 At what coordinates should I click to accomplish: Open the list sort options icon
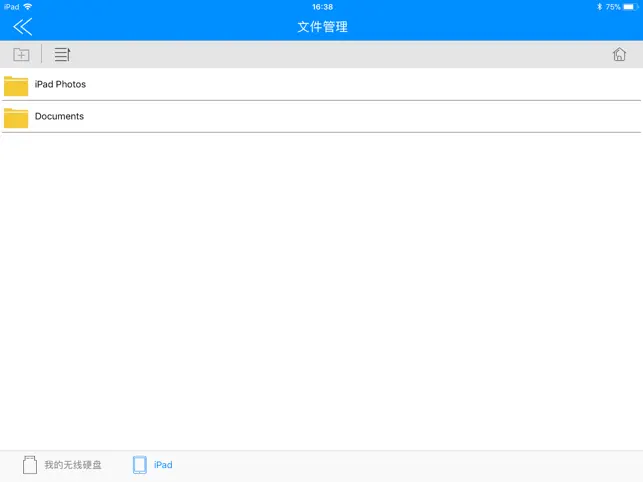(62, 54)
